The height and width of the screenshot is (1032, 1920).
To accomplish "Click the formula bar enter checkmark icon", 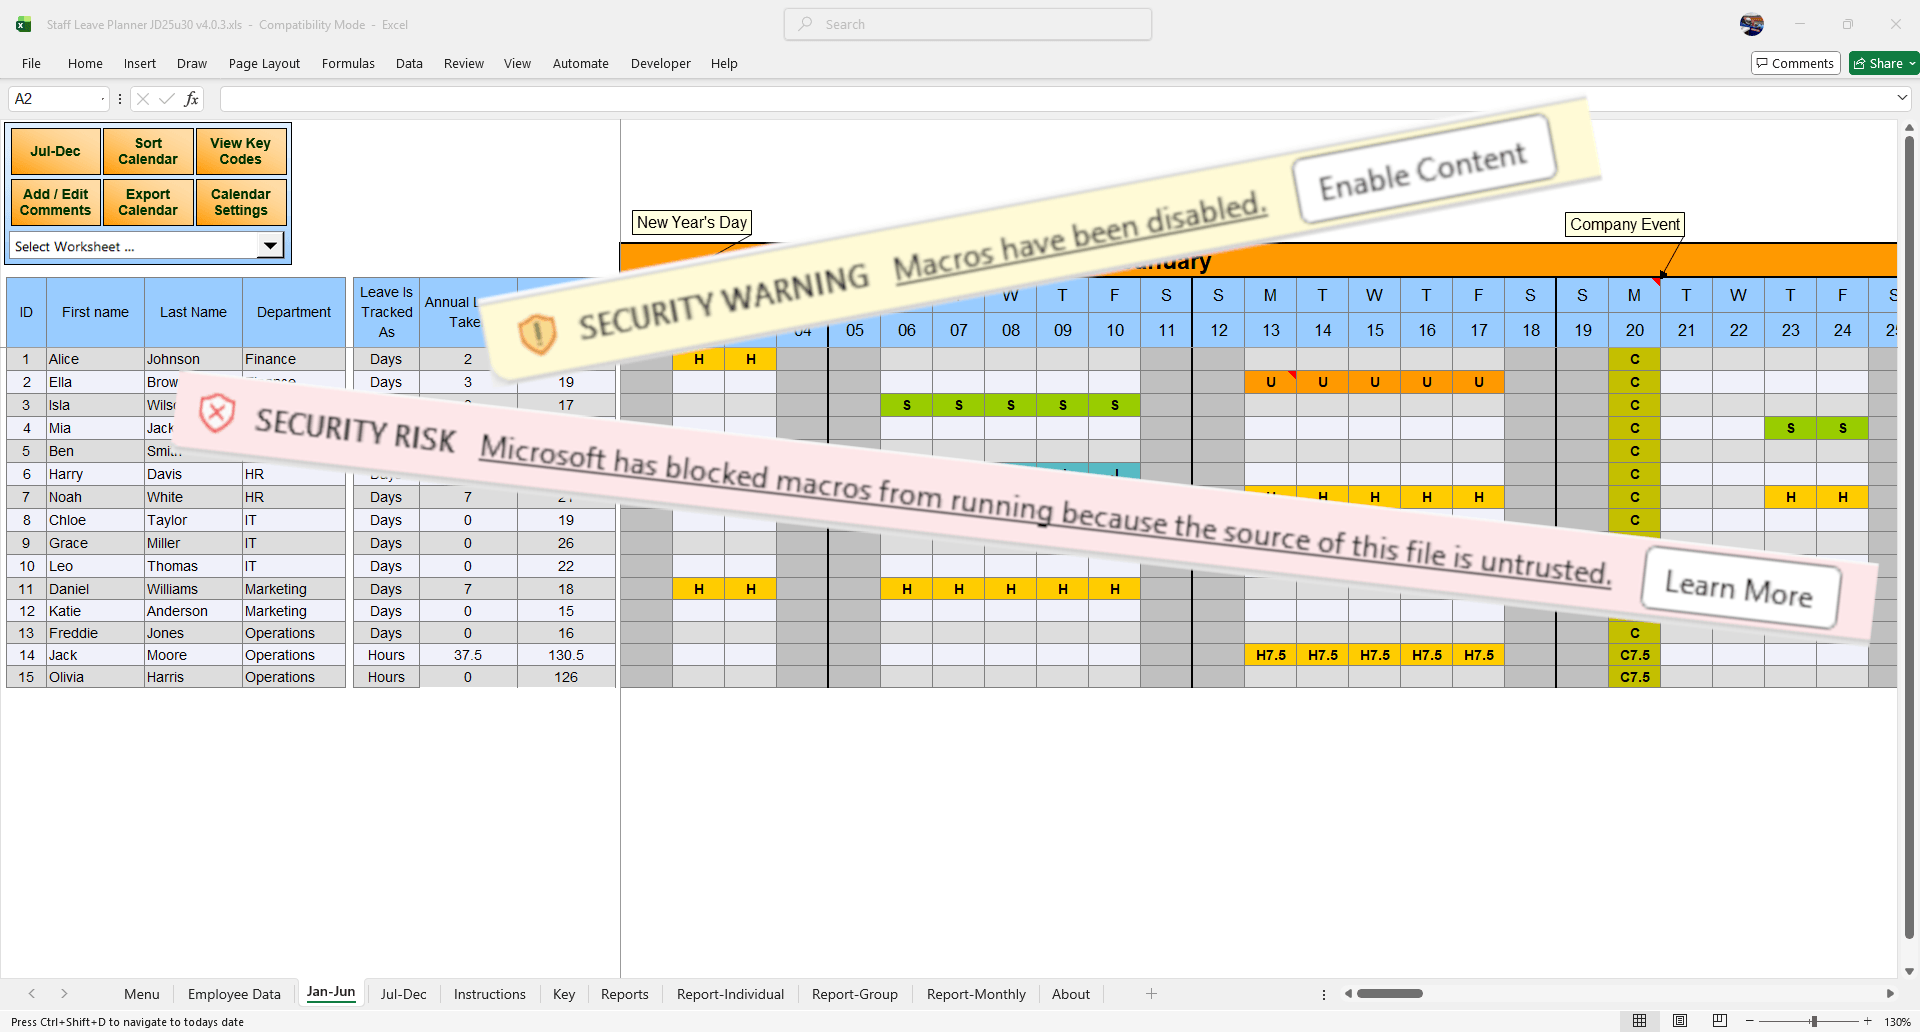I will [166, 99].
